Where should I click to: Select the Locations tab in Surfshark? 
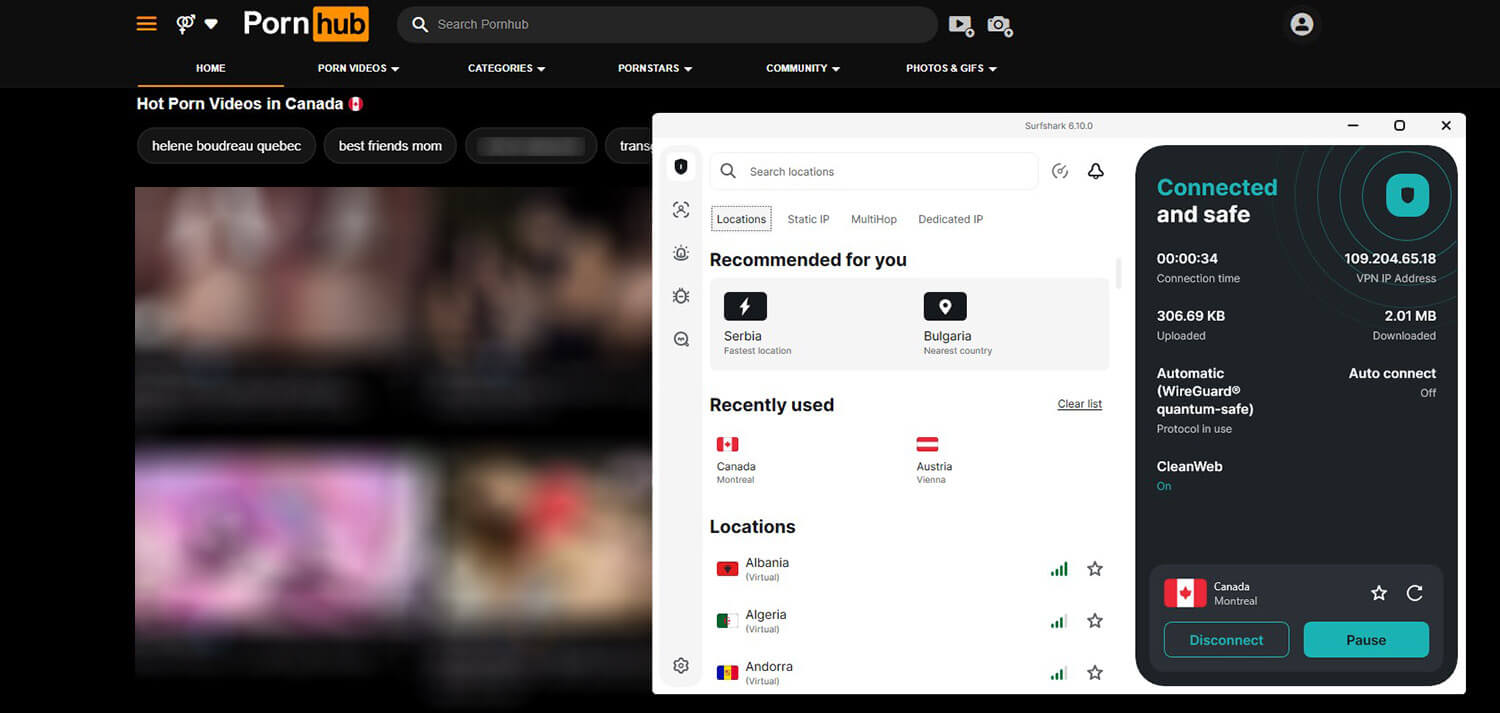tap(741, 219)
